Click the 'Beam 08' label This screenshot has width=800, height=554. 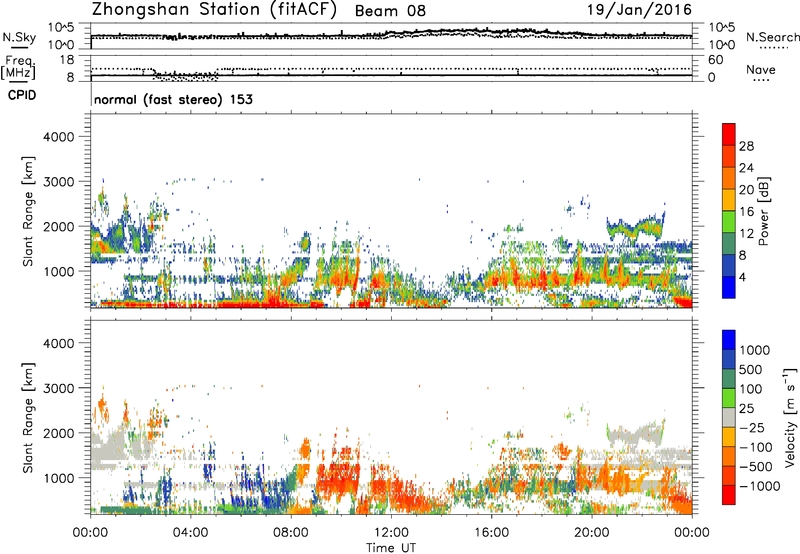[x=390, y=11]
